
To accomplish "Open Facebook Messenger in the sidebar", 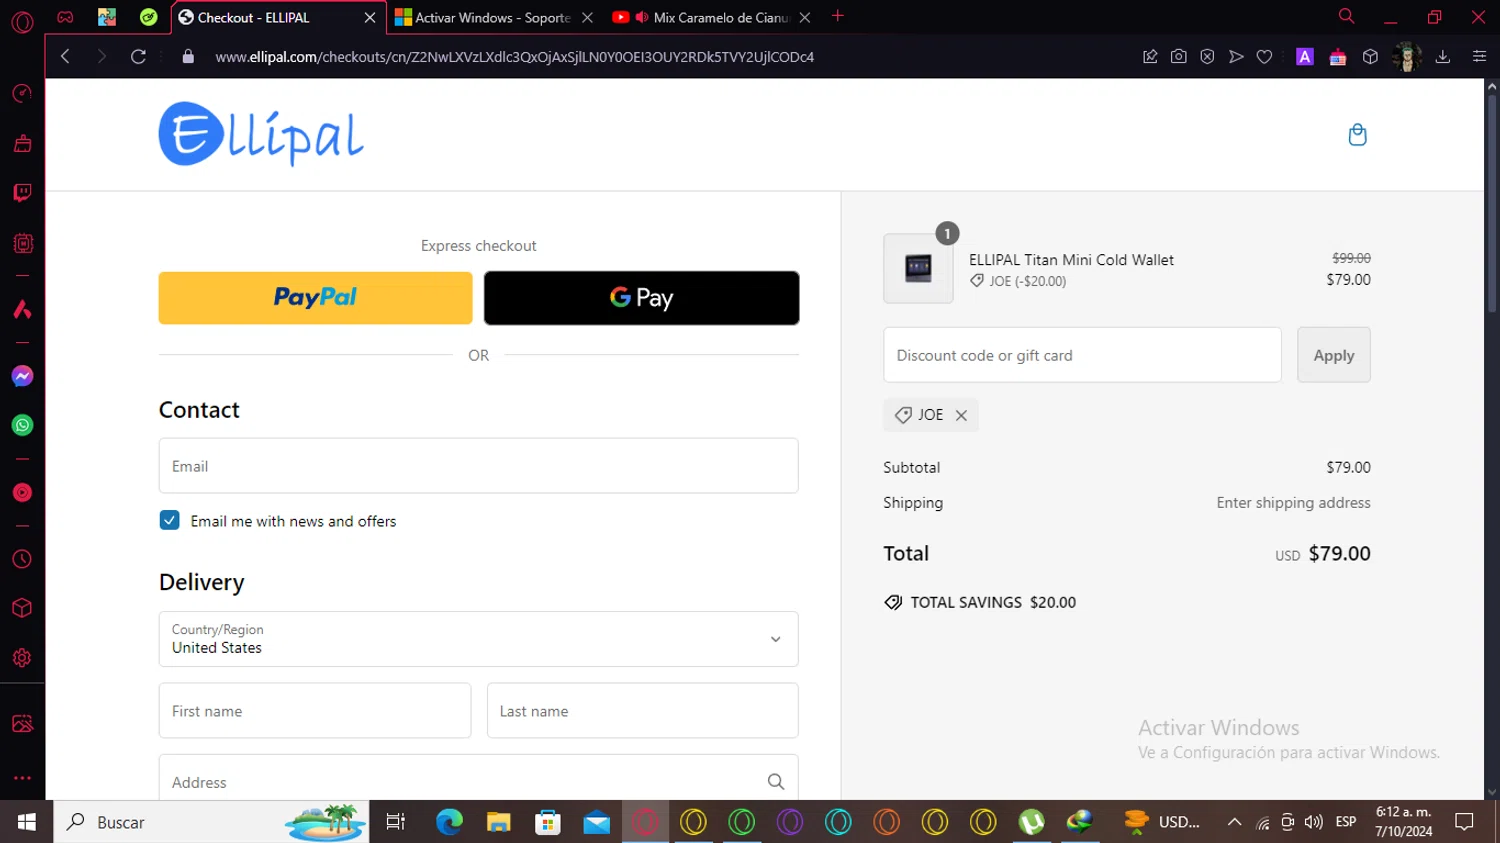I will tap(22, 376).
